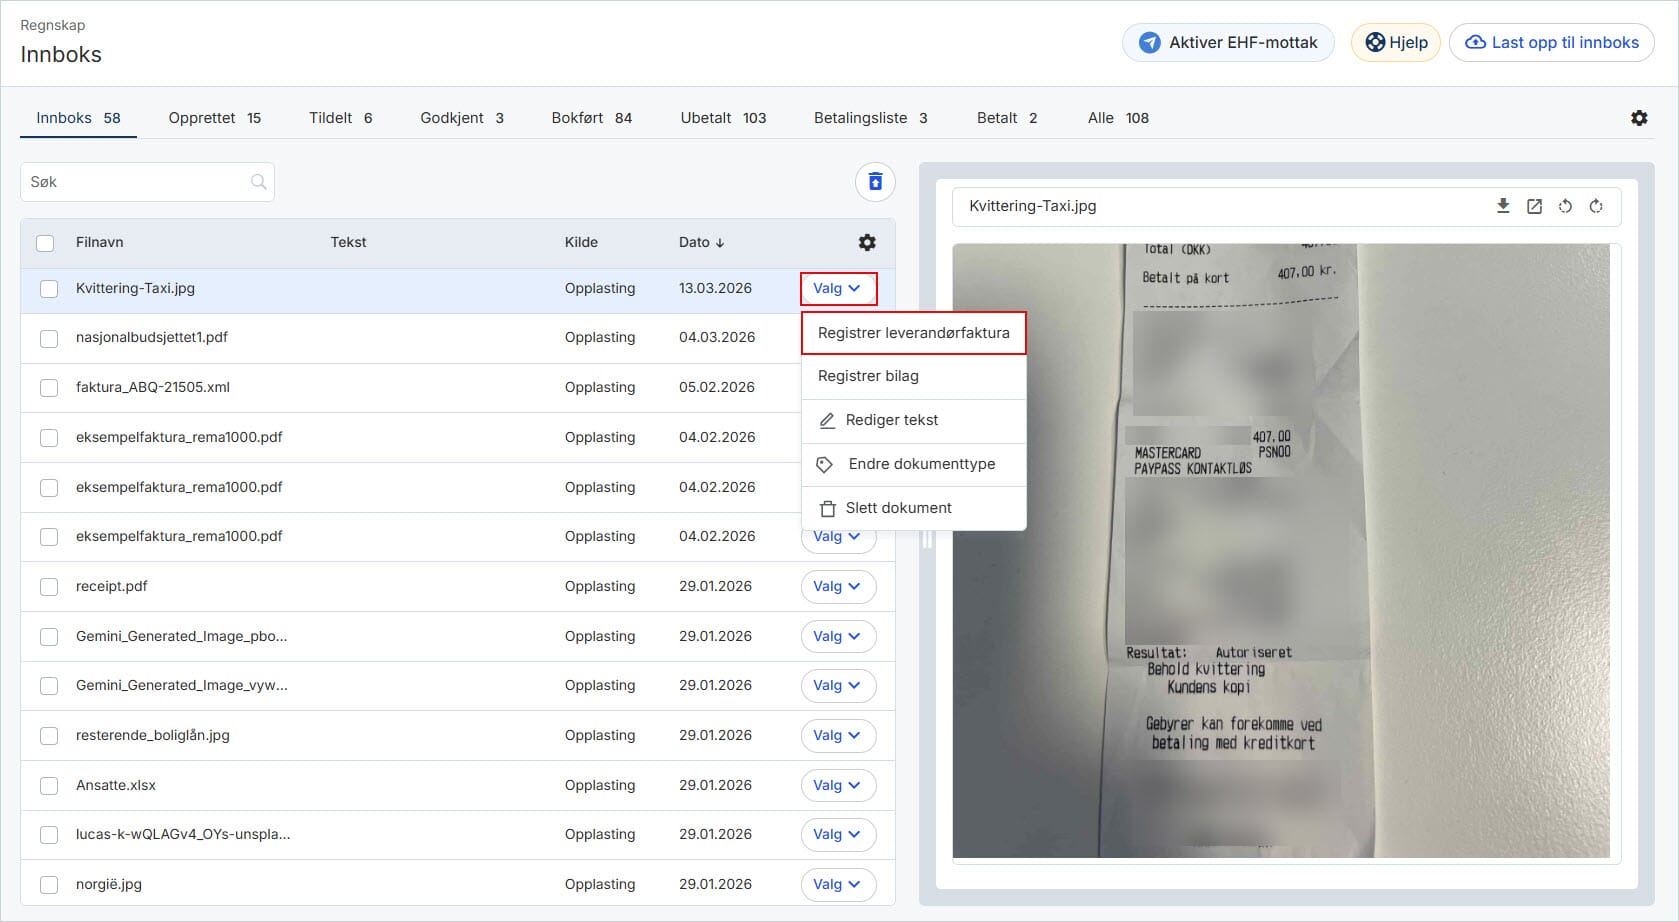Open the Valg dropdown for receipt.pdf
1679x922 pixels.
(838, 586)
